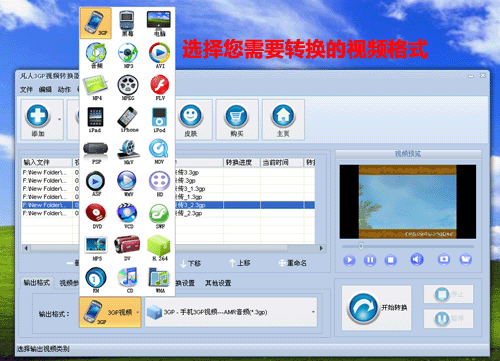Image resolution: width=500 pixels, height=361 pixels.
Task: Choose the WMV format icon
Action: coord(128,184)
